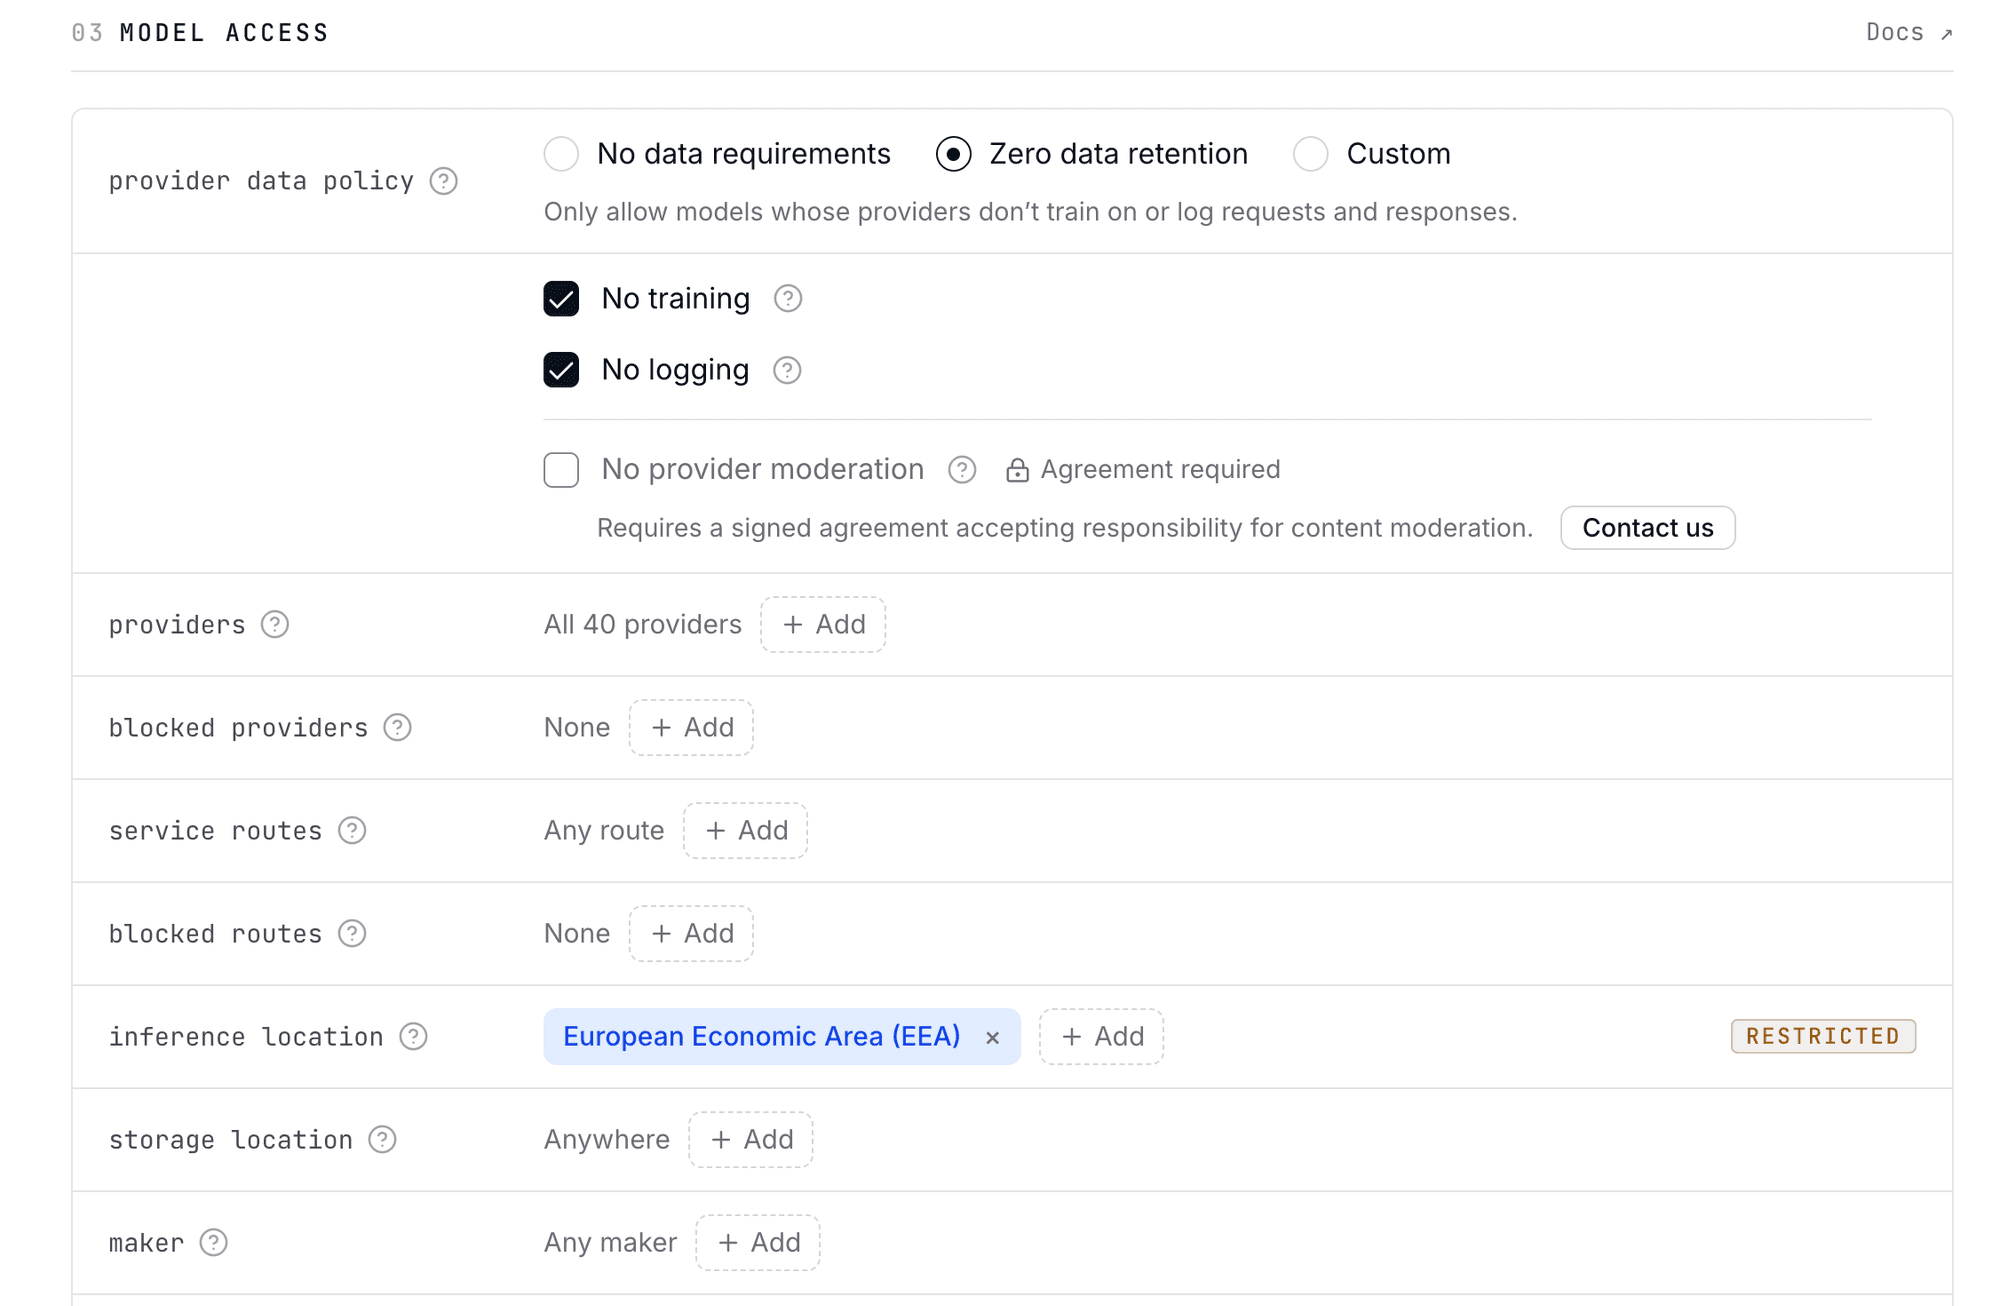Add another inference location
Image resolution: width=2000 pixels, height=1306 pixels.
click(x=1101, y=1036)
